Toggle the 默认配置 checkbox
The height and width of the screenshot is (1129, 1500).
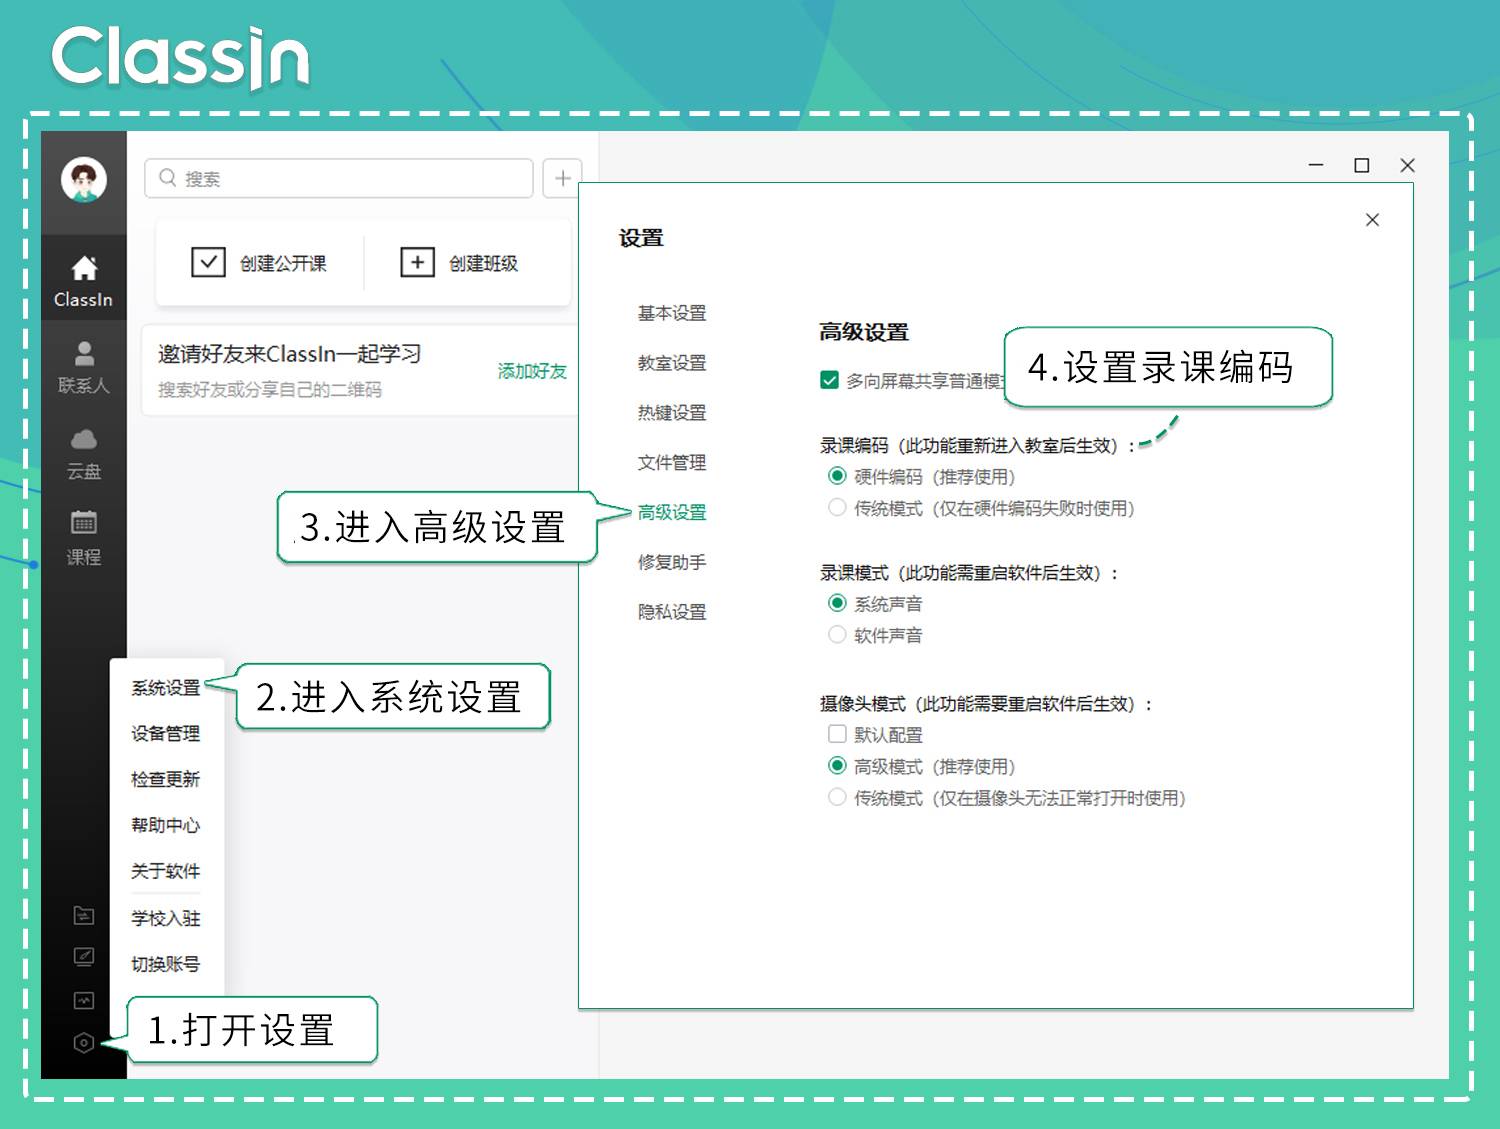(837, 734)
